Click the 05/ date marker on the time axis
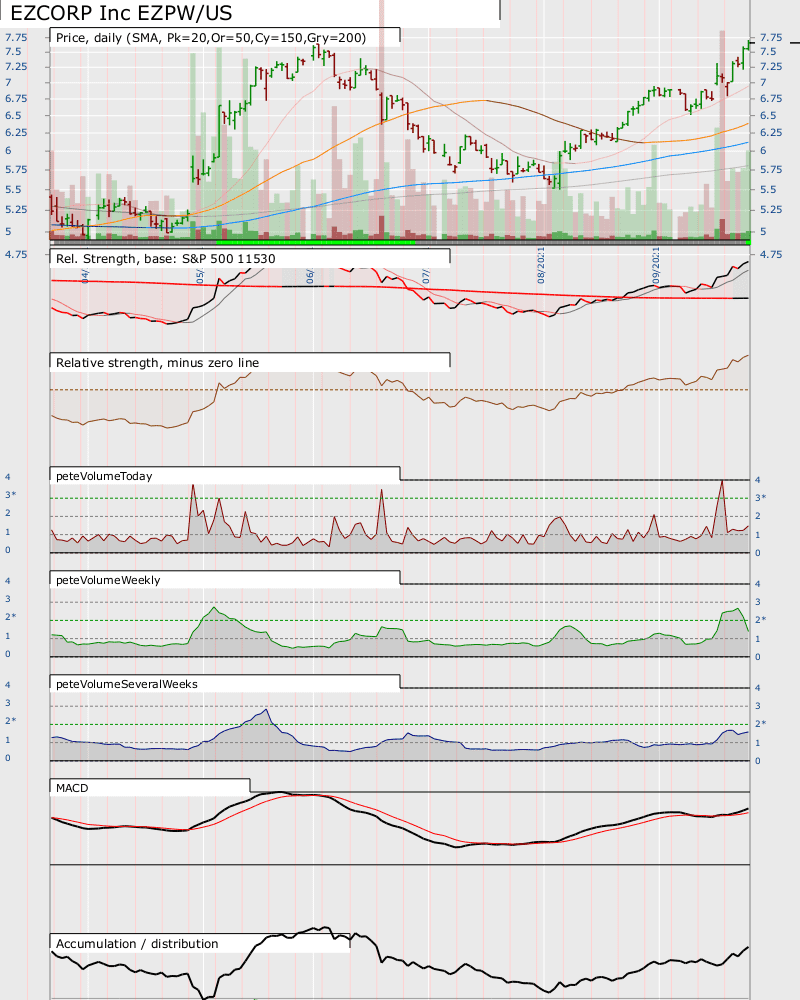 [200, 276]
